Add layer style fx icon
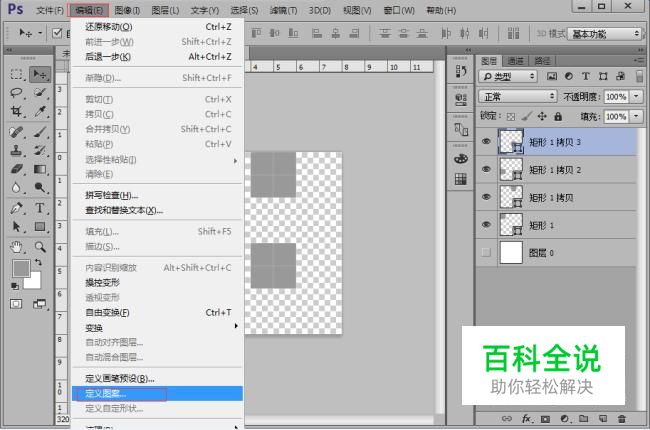The height and width of the screenshot is (430, 650). [x=526, y=419]
